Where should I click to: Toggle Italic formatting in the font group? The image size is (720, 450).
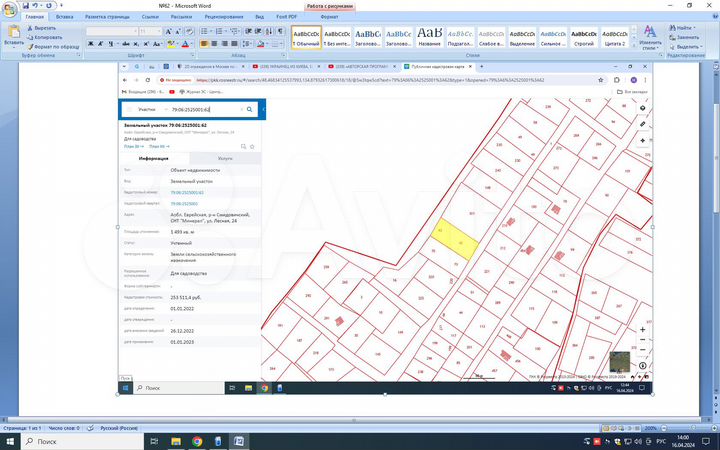(x=99, y=44)
